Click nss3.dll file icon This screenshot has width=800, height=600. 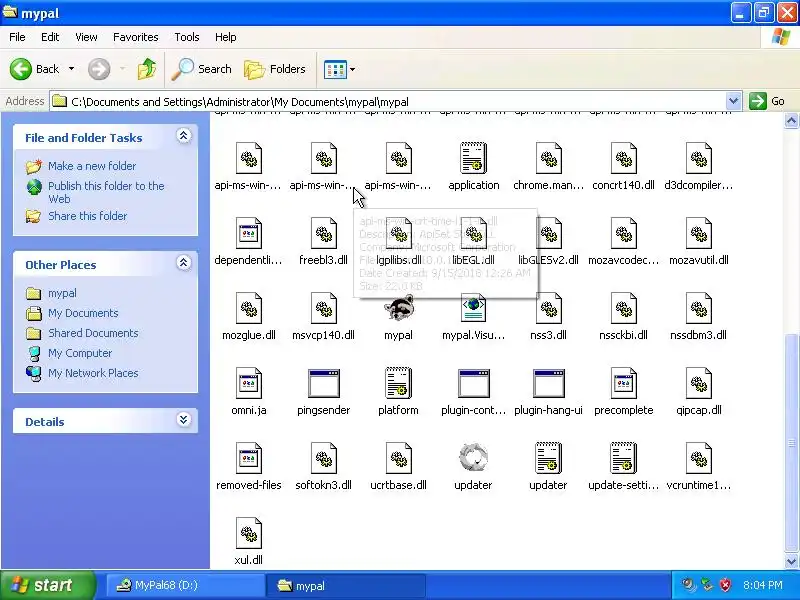tap(548, 308)
